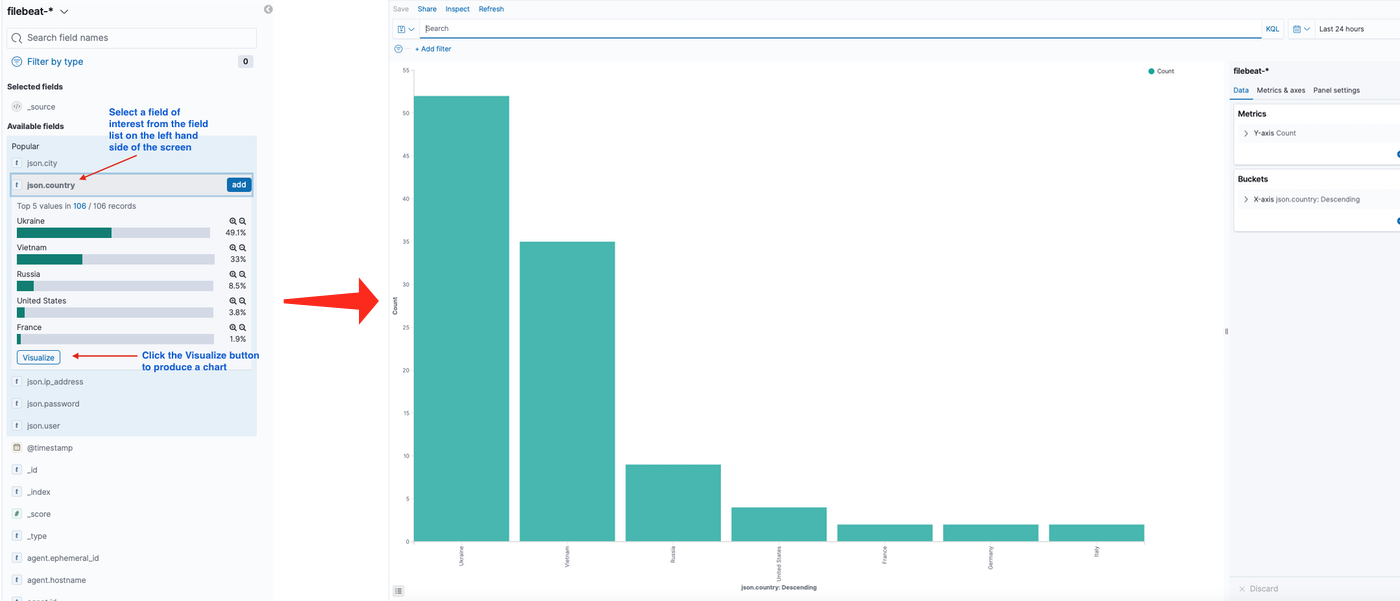
Task: Expand the Y-axis Count metric
Action: (x=1246, y=133)
